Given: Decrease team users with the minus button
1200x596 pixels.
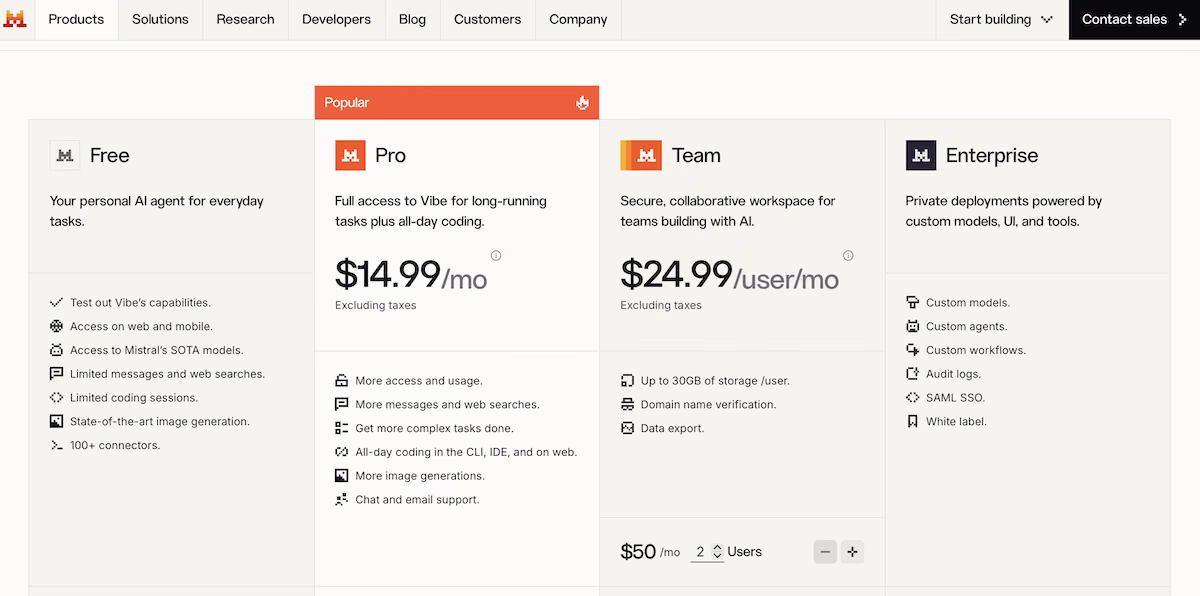Looking at the screenshot, I should [x=825, y=552].
